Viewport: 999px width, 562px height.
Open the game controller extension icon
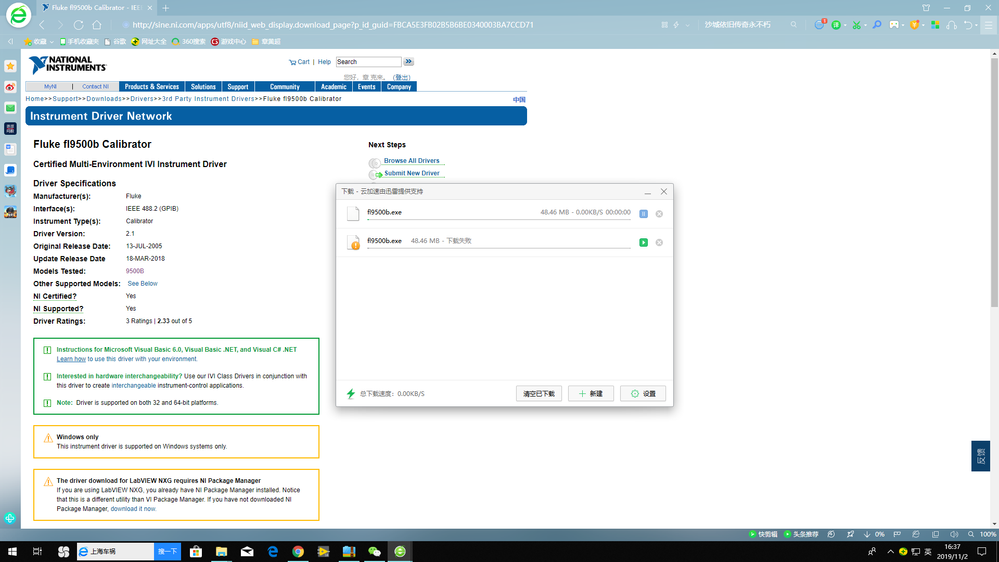click(x=895, y=25)
